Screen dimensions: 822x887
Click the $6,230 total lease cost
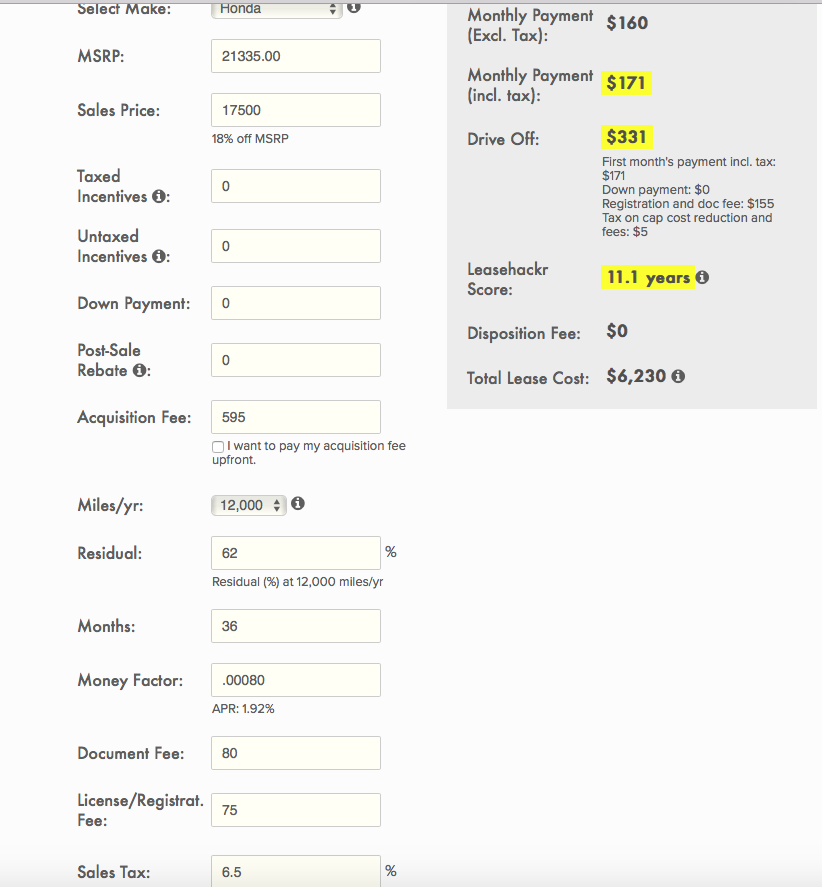click(x=636, y=376)
